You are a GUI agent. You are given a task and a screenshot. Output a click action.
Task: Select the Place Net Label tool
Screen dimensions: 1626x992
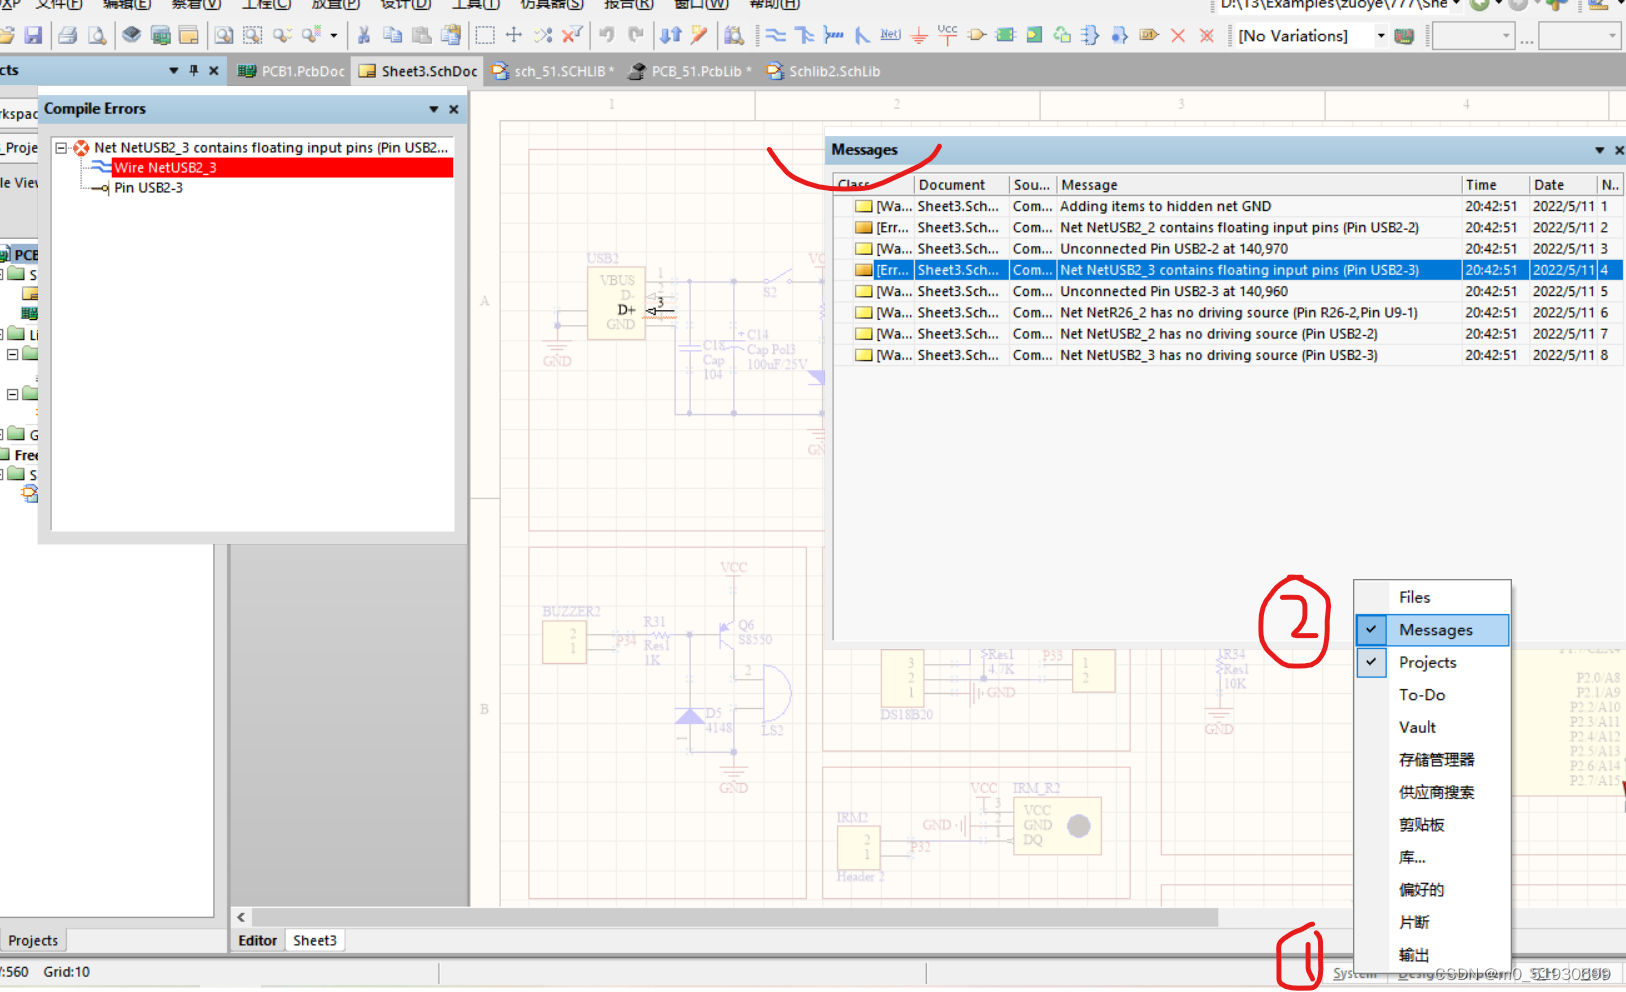coord(891,36)
